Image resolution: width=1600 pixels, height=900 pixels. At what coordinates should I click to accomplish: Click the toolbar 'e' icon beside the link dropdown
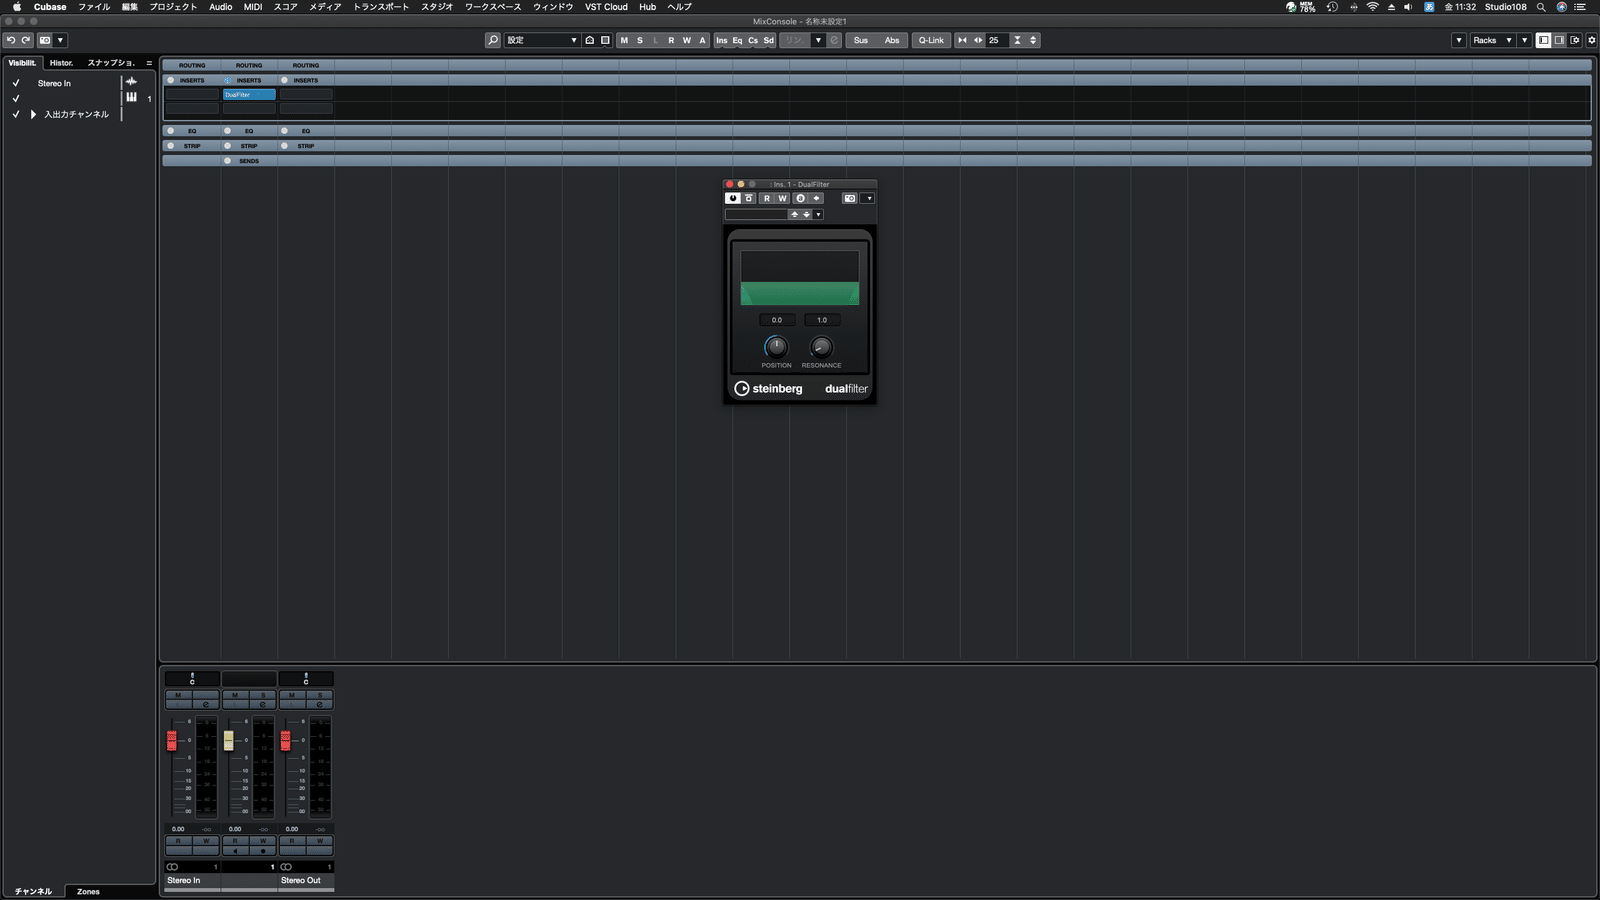[834, 40]
